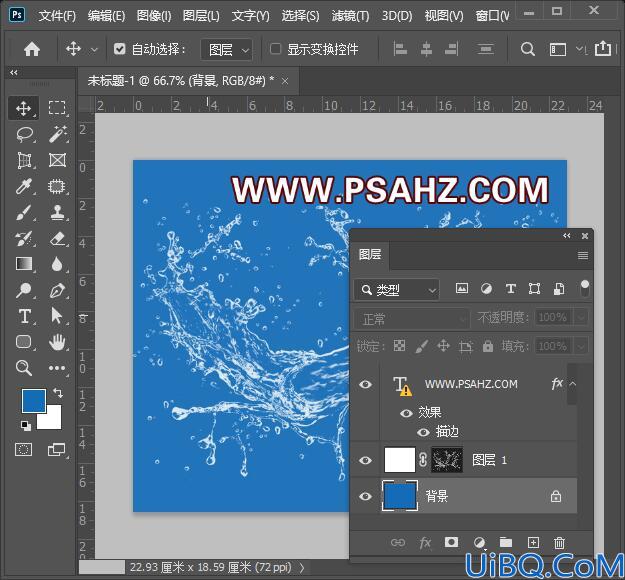Choose the Spot Healing patch tool

57,186
